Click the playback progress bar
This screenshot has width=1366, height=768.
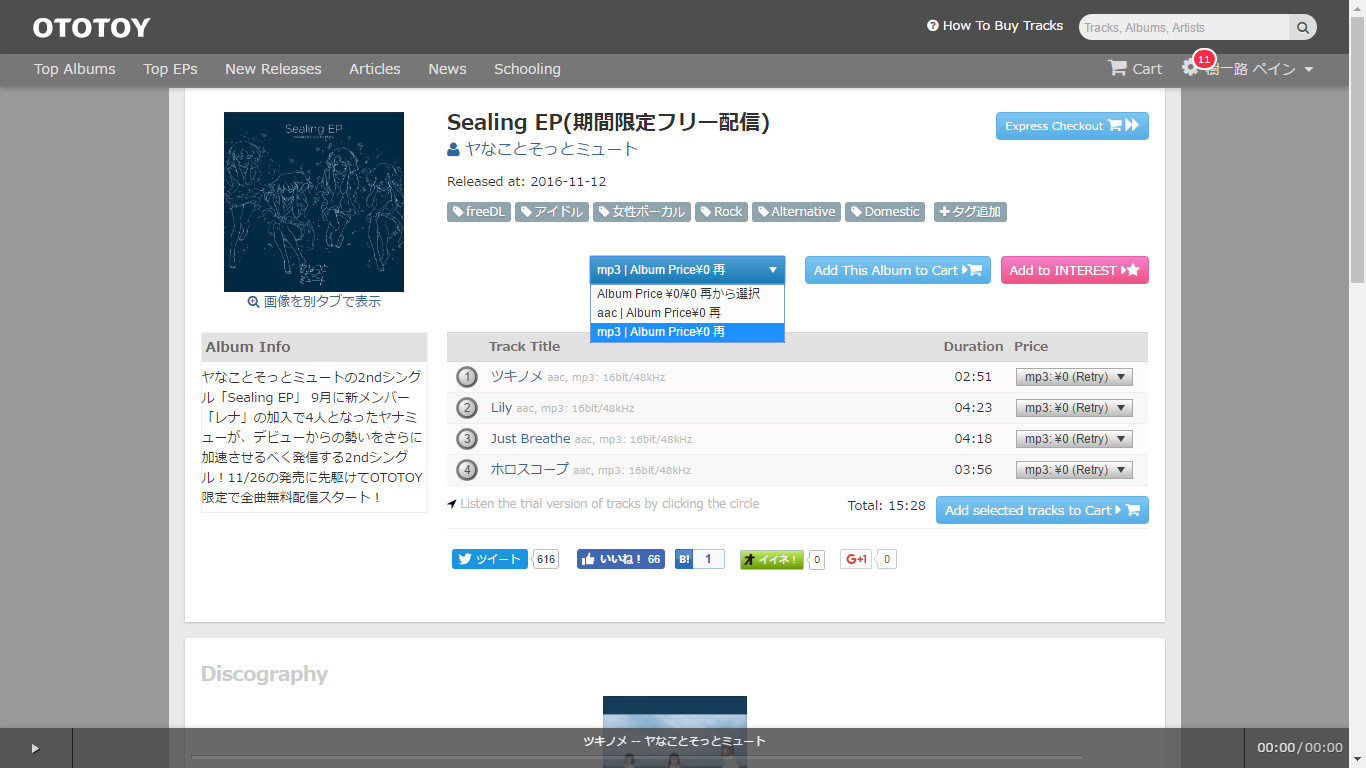click(636, 758)
